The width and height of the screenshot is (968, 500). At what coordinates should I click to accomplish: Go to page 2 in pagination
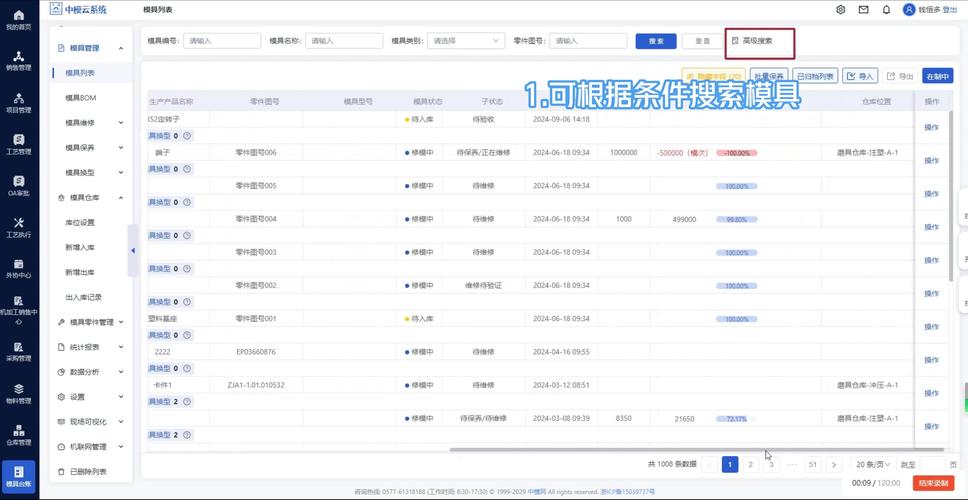(750, 465)
